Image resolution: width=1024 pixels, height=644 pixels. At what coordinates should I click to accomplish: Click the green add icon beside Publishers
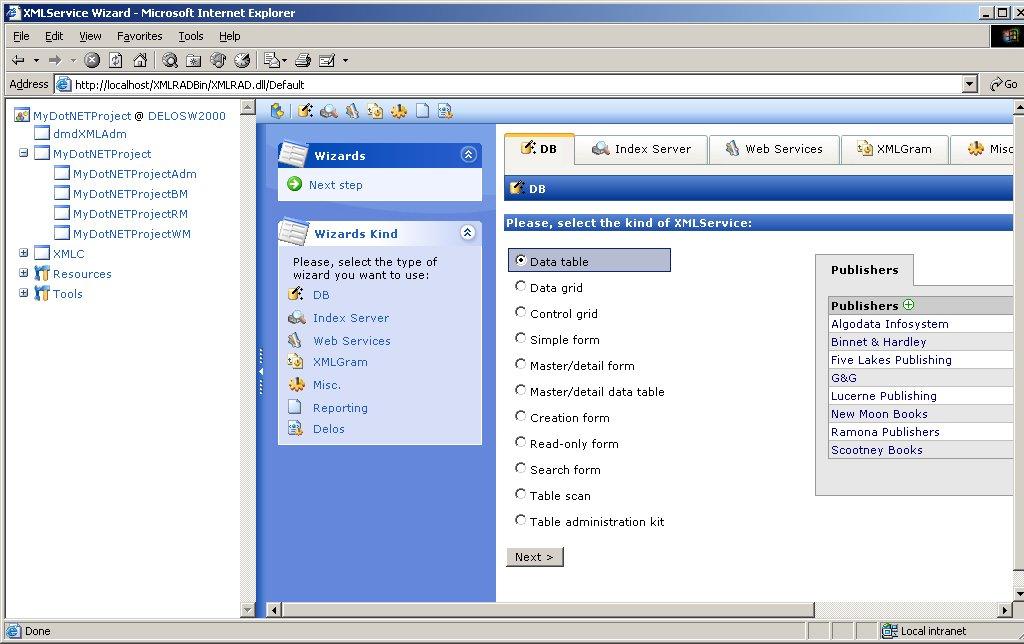point(909,305)
